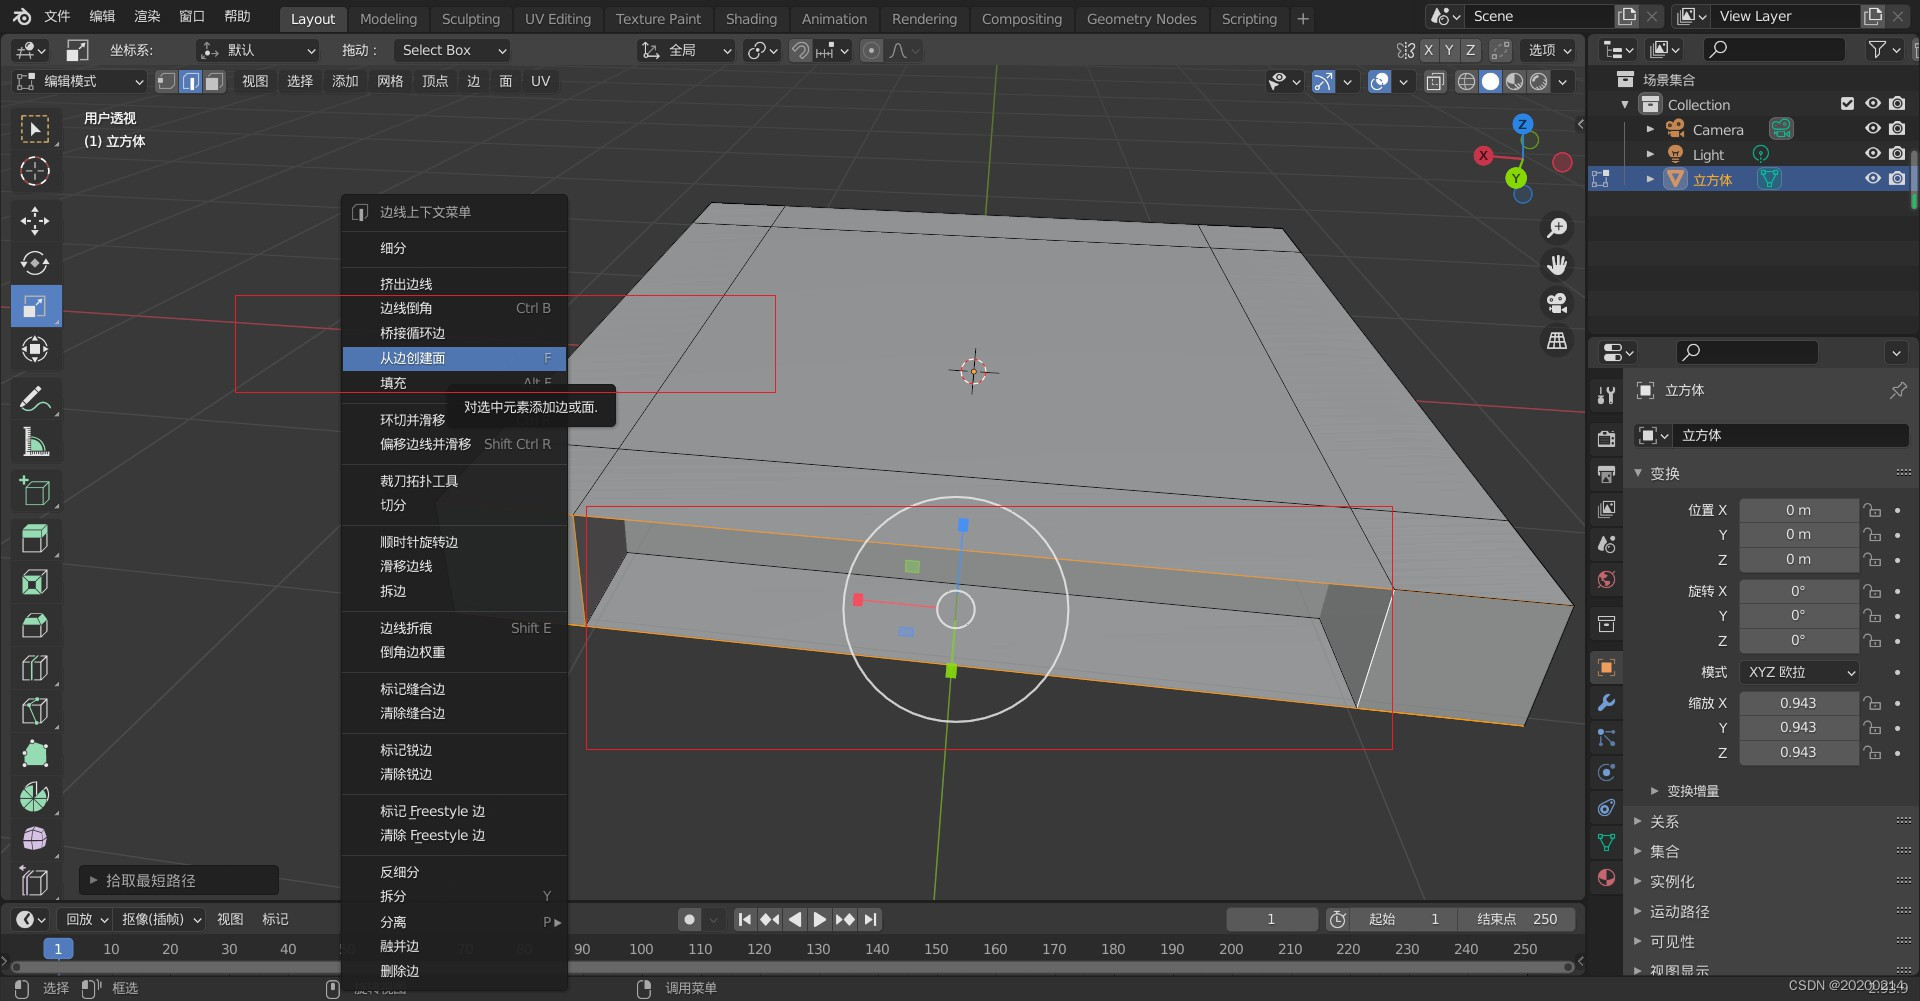Choose 从边创建面 in context menu
The height and width of the screenshot is (1001, 1920).
click(x=454, y=358)
